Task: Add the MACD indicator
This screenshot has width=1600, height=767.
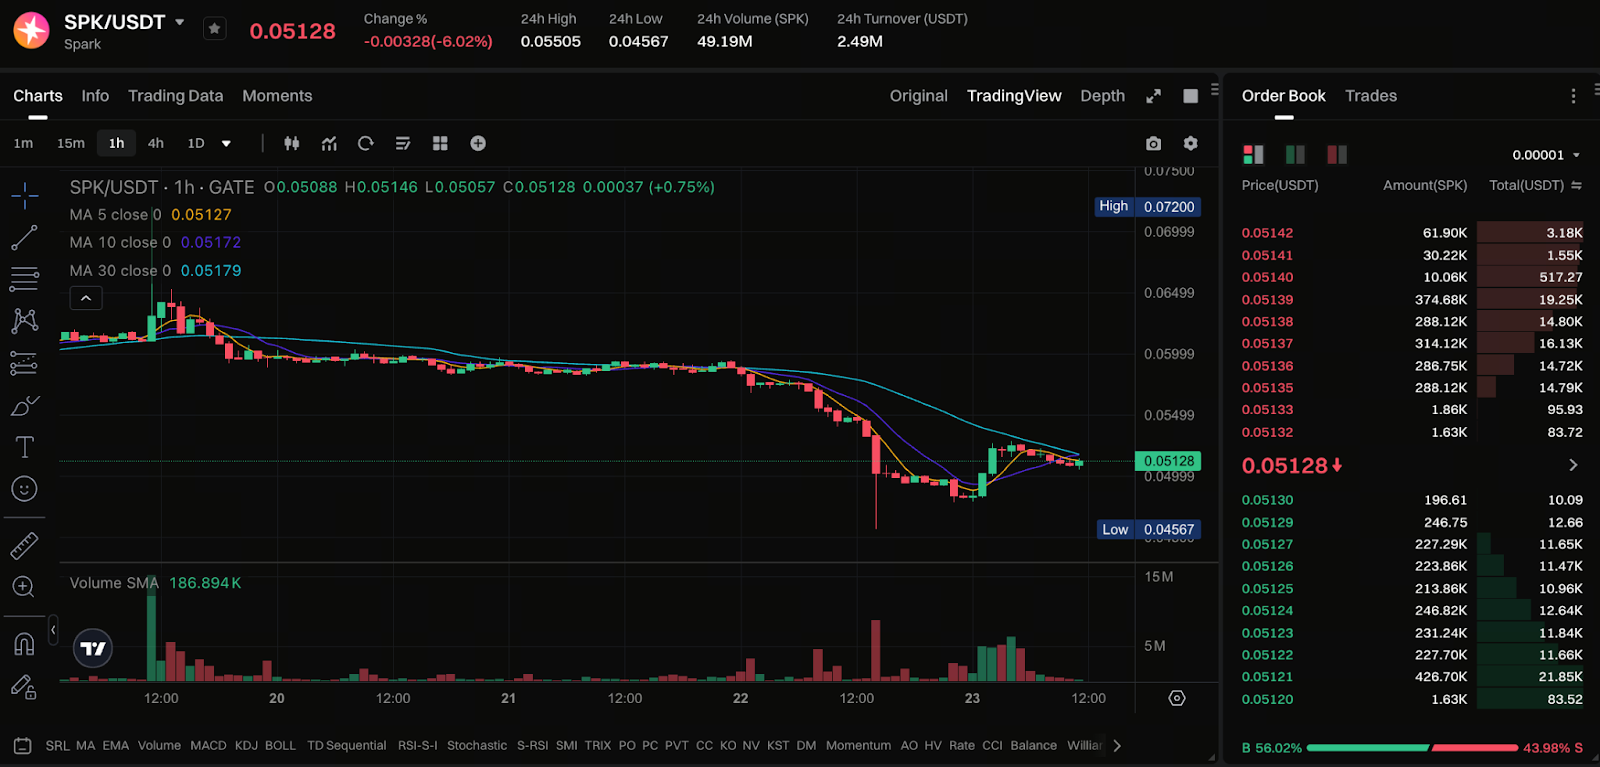Action: pyautogui.click(x=208, y=745)
